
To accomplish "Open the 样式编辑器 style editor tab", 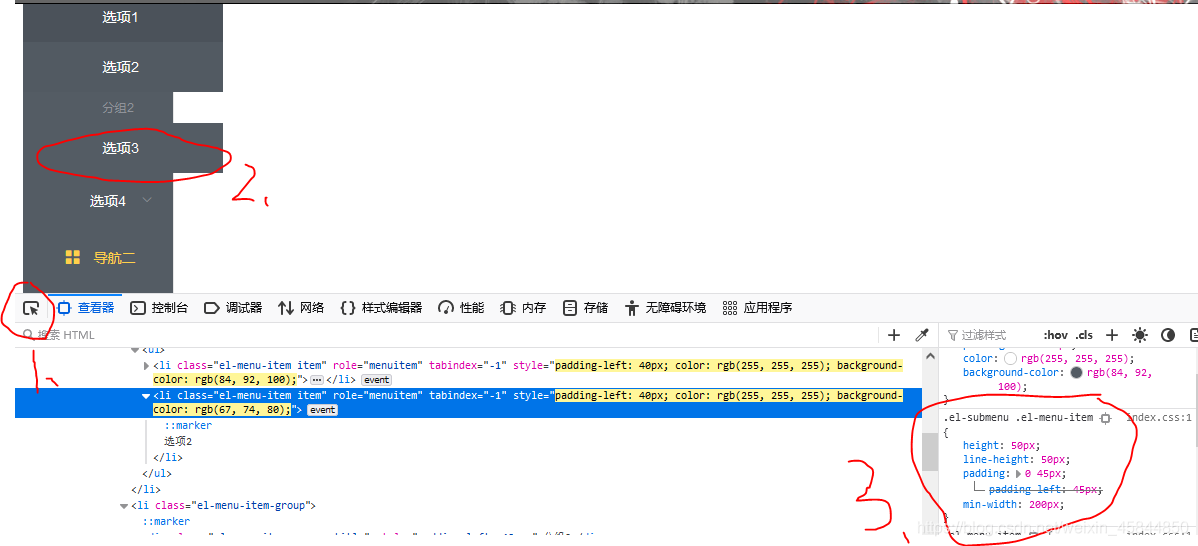I will pos(380,308).
